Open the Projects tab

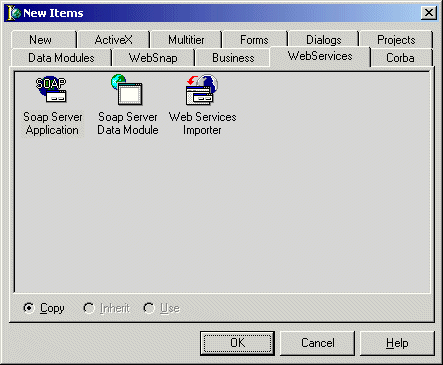click(x=396, y=40)
